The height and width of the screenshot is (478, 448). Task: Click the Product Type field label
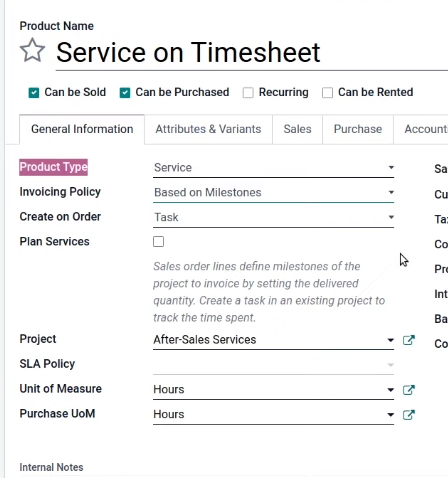click(53, 167)
